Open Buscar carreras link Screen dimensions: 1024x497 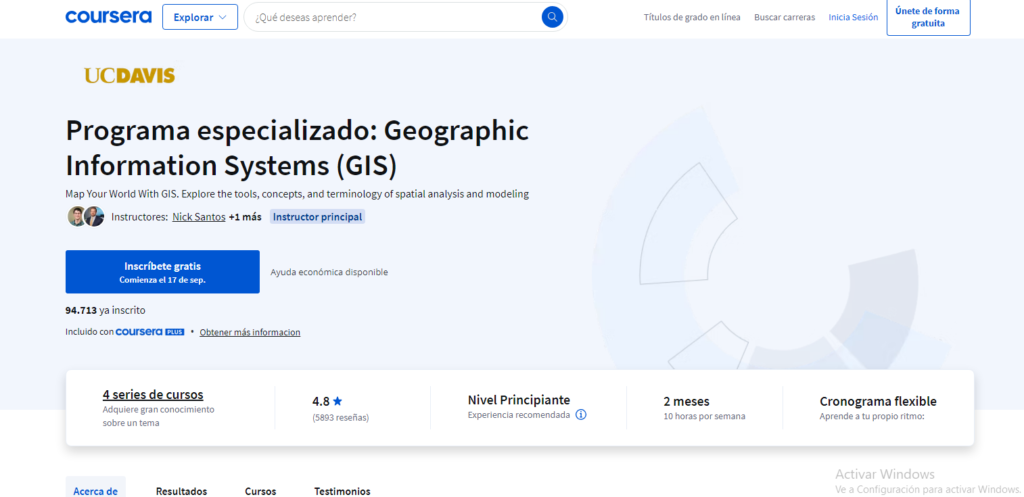(784, 17)
